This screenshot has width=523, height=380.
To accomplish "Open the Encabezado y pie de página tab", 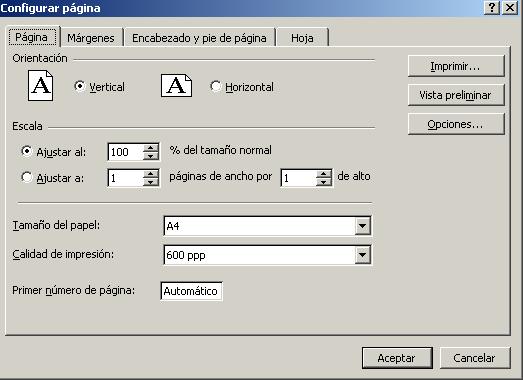I will (x=199, y=38).
